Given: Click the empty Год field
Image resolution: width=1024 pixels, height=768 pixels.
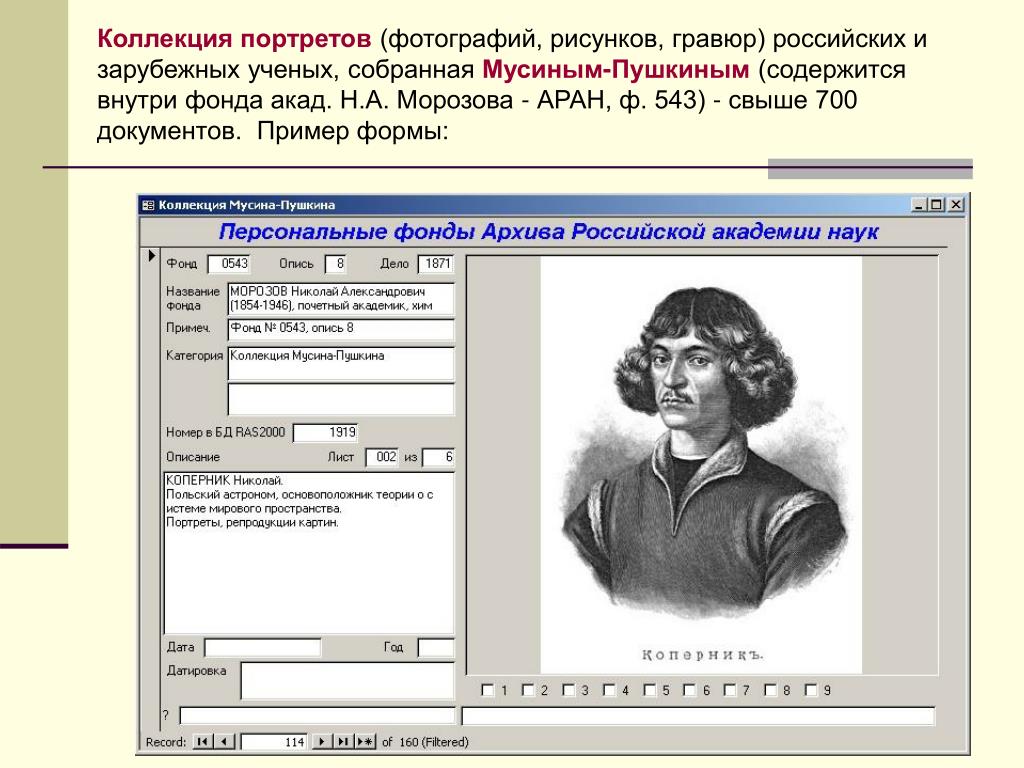Looking at the screenshot, I should [x=436, y=647].
